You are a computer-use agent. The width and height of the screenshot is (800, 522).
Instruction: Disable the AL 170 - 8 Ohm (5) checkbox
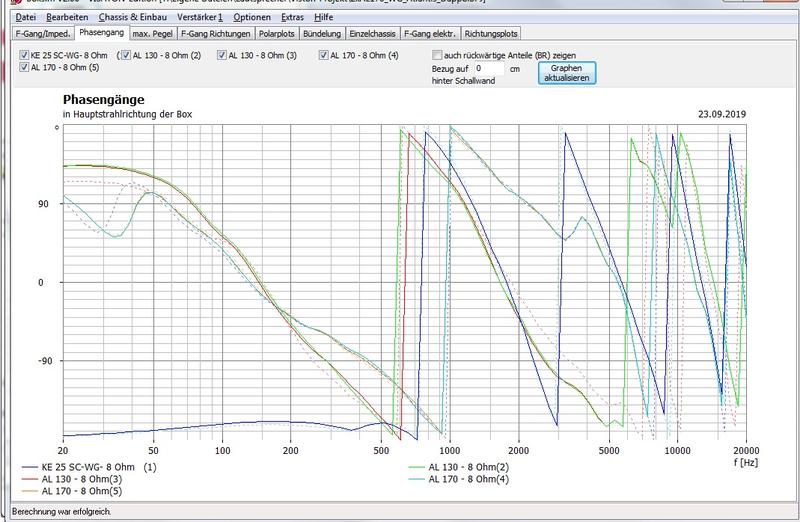point(24,67)
